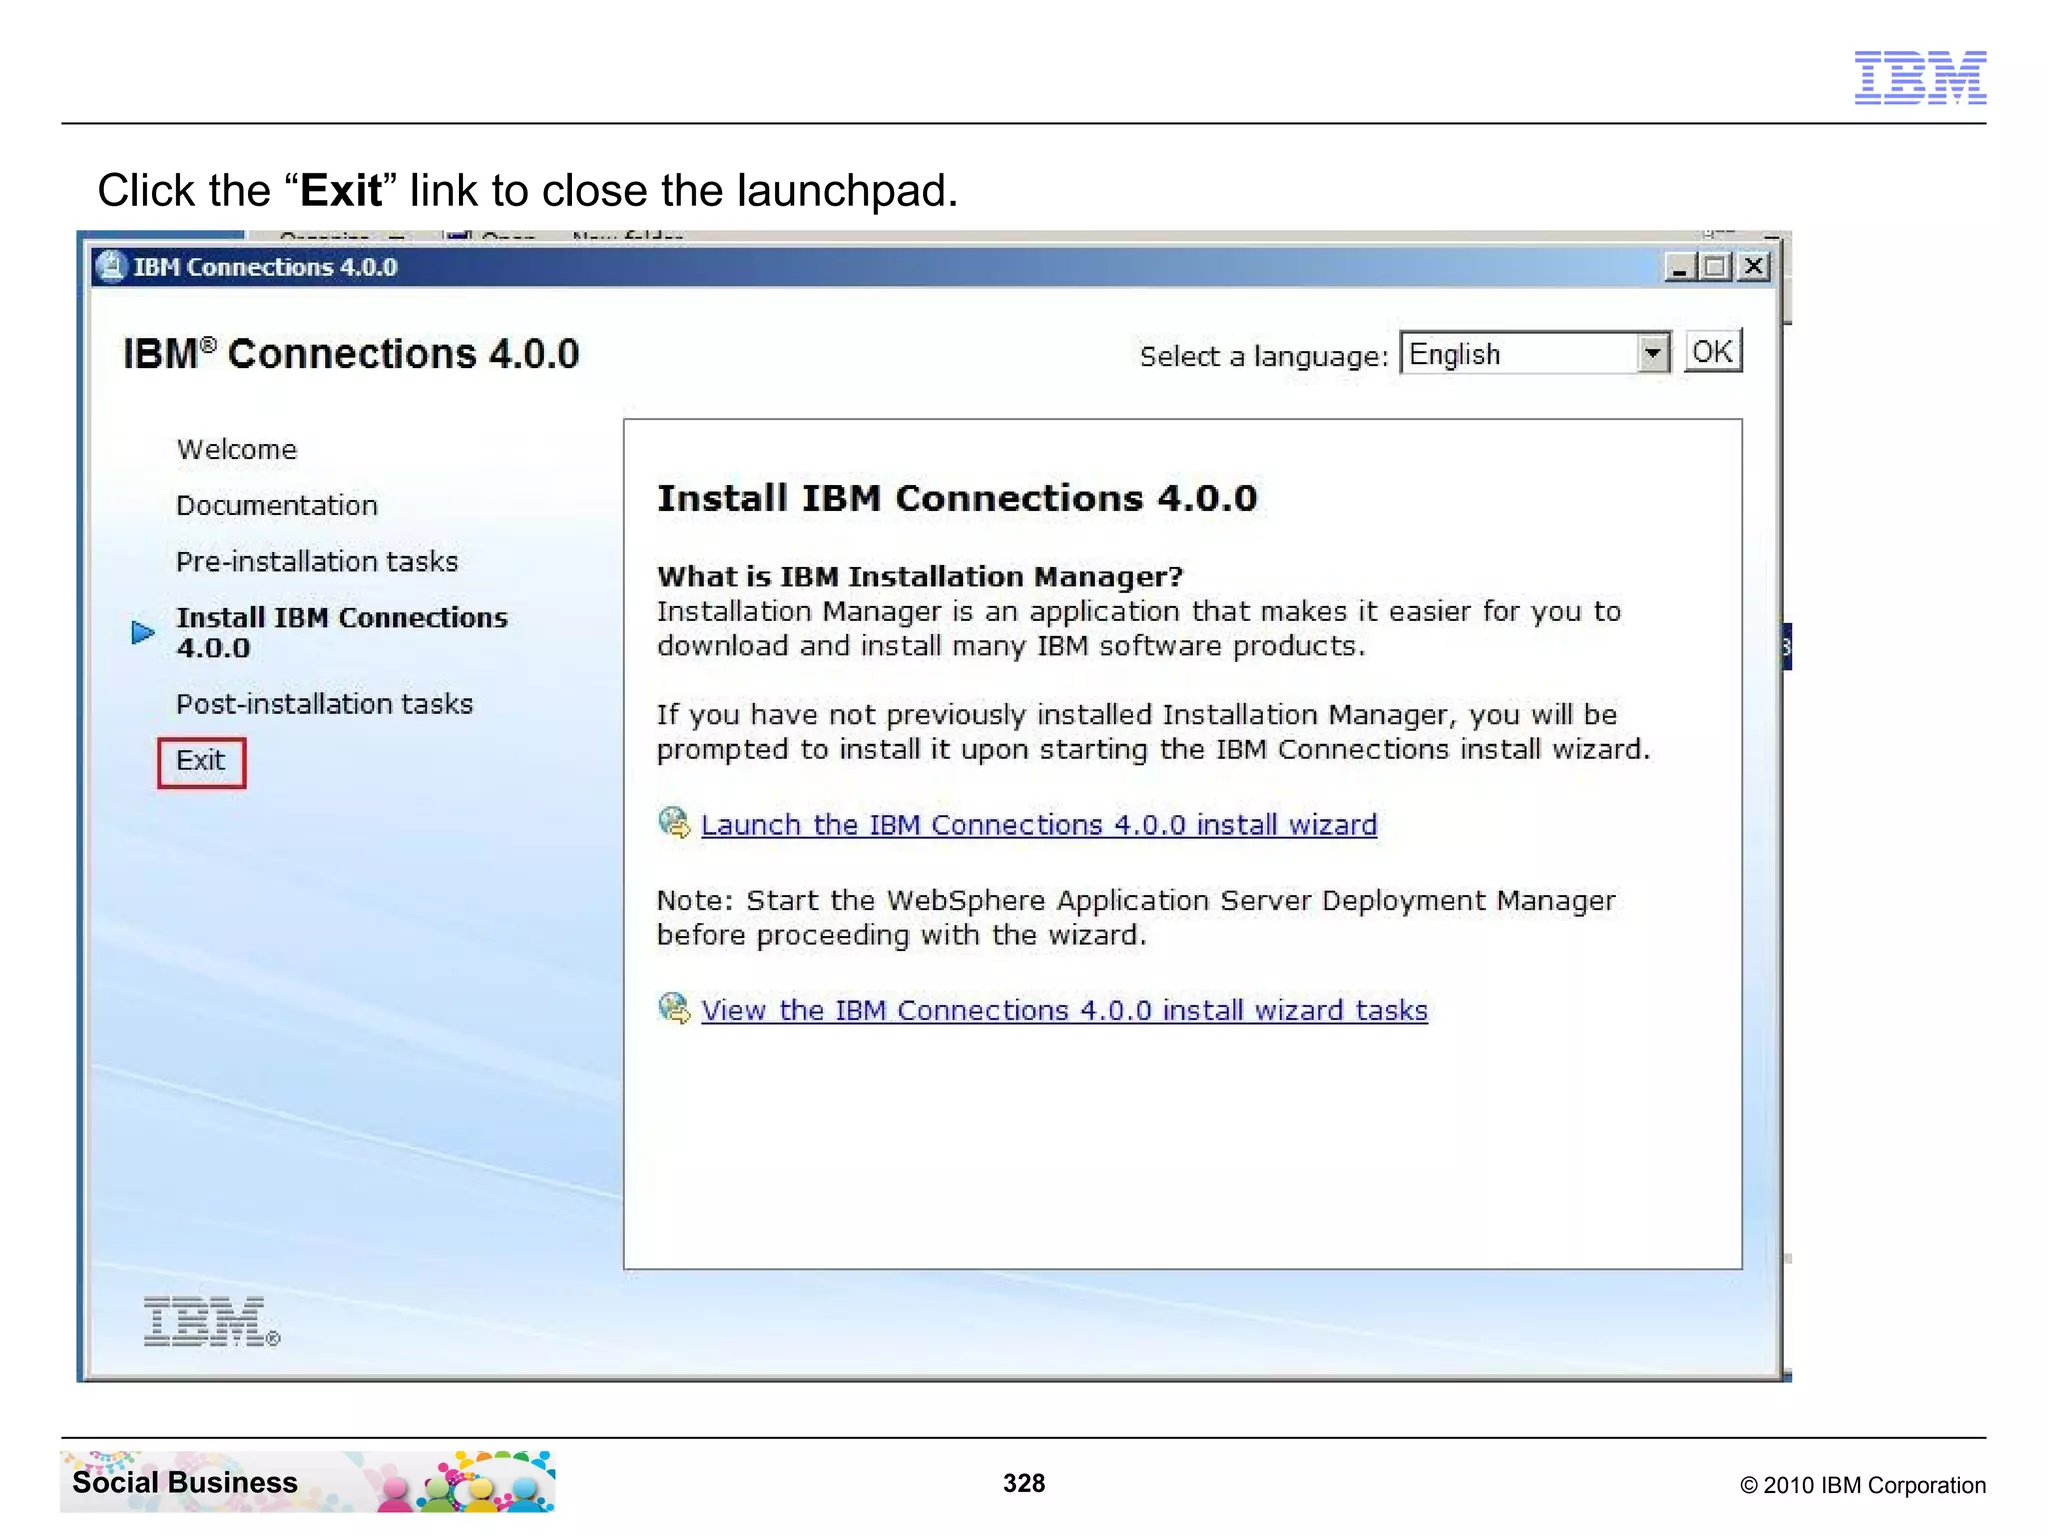Confirm the language with the OK button
Image resolution: width=2048 pixels, height=1536 pixels.
pos(1713,351)
